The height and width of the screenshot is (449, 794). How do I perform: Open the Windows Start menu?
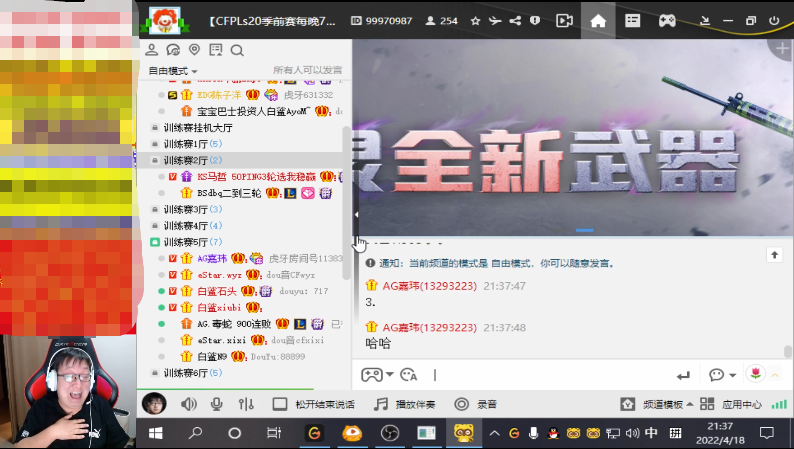click(155, 433)
